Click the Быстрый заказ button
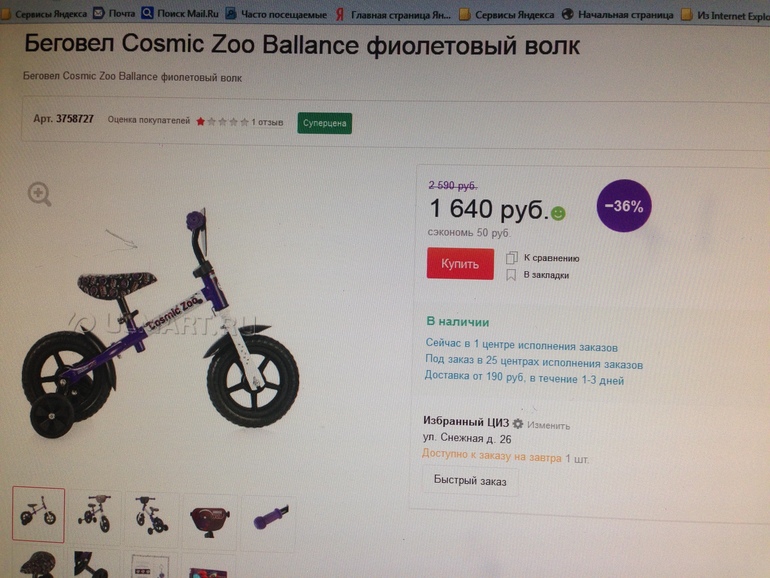Viewport: 770px width, 578px height. [x=470, y=481]
